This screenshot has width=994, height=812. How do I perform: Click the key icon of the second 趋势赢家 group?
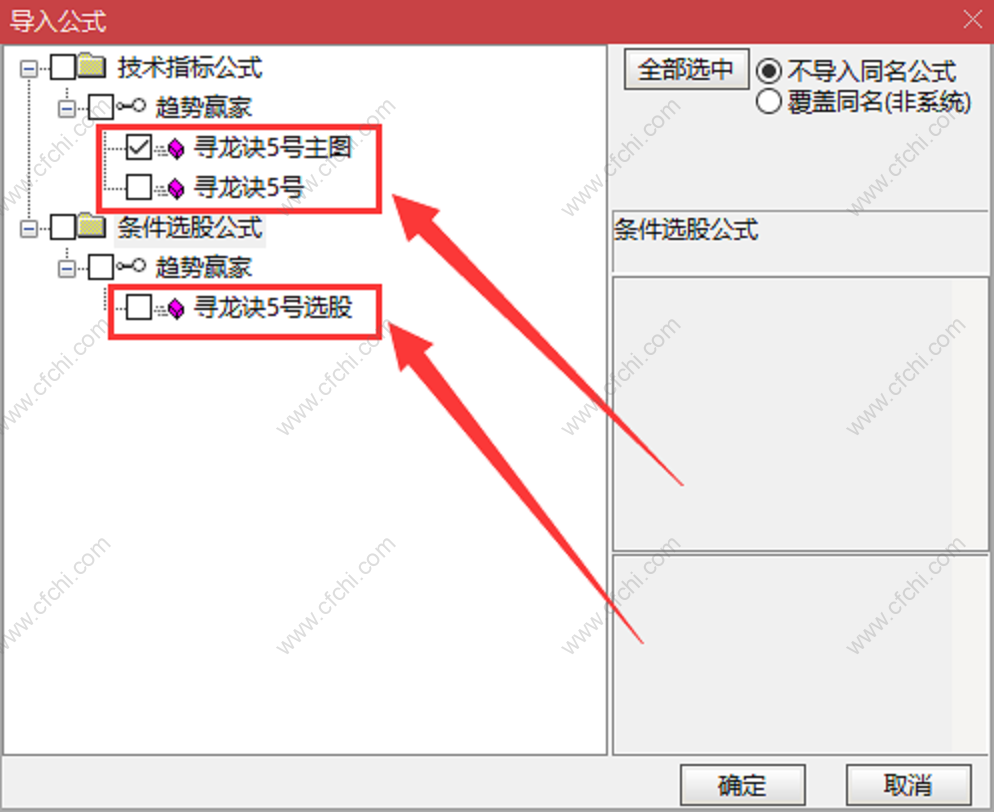[131, 266]
